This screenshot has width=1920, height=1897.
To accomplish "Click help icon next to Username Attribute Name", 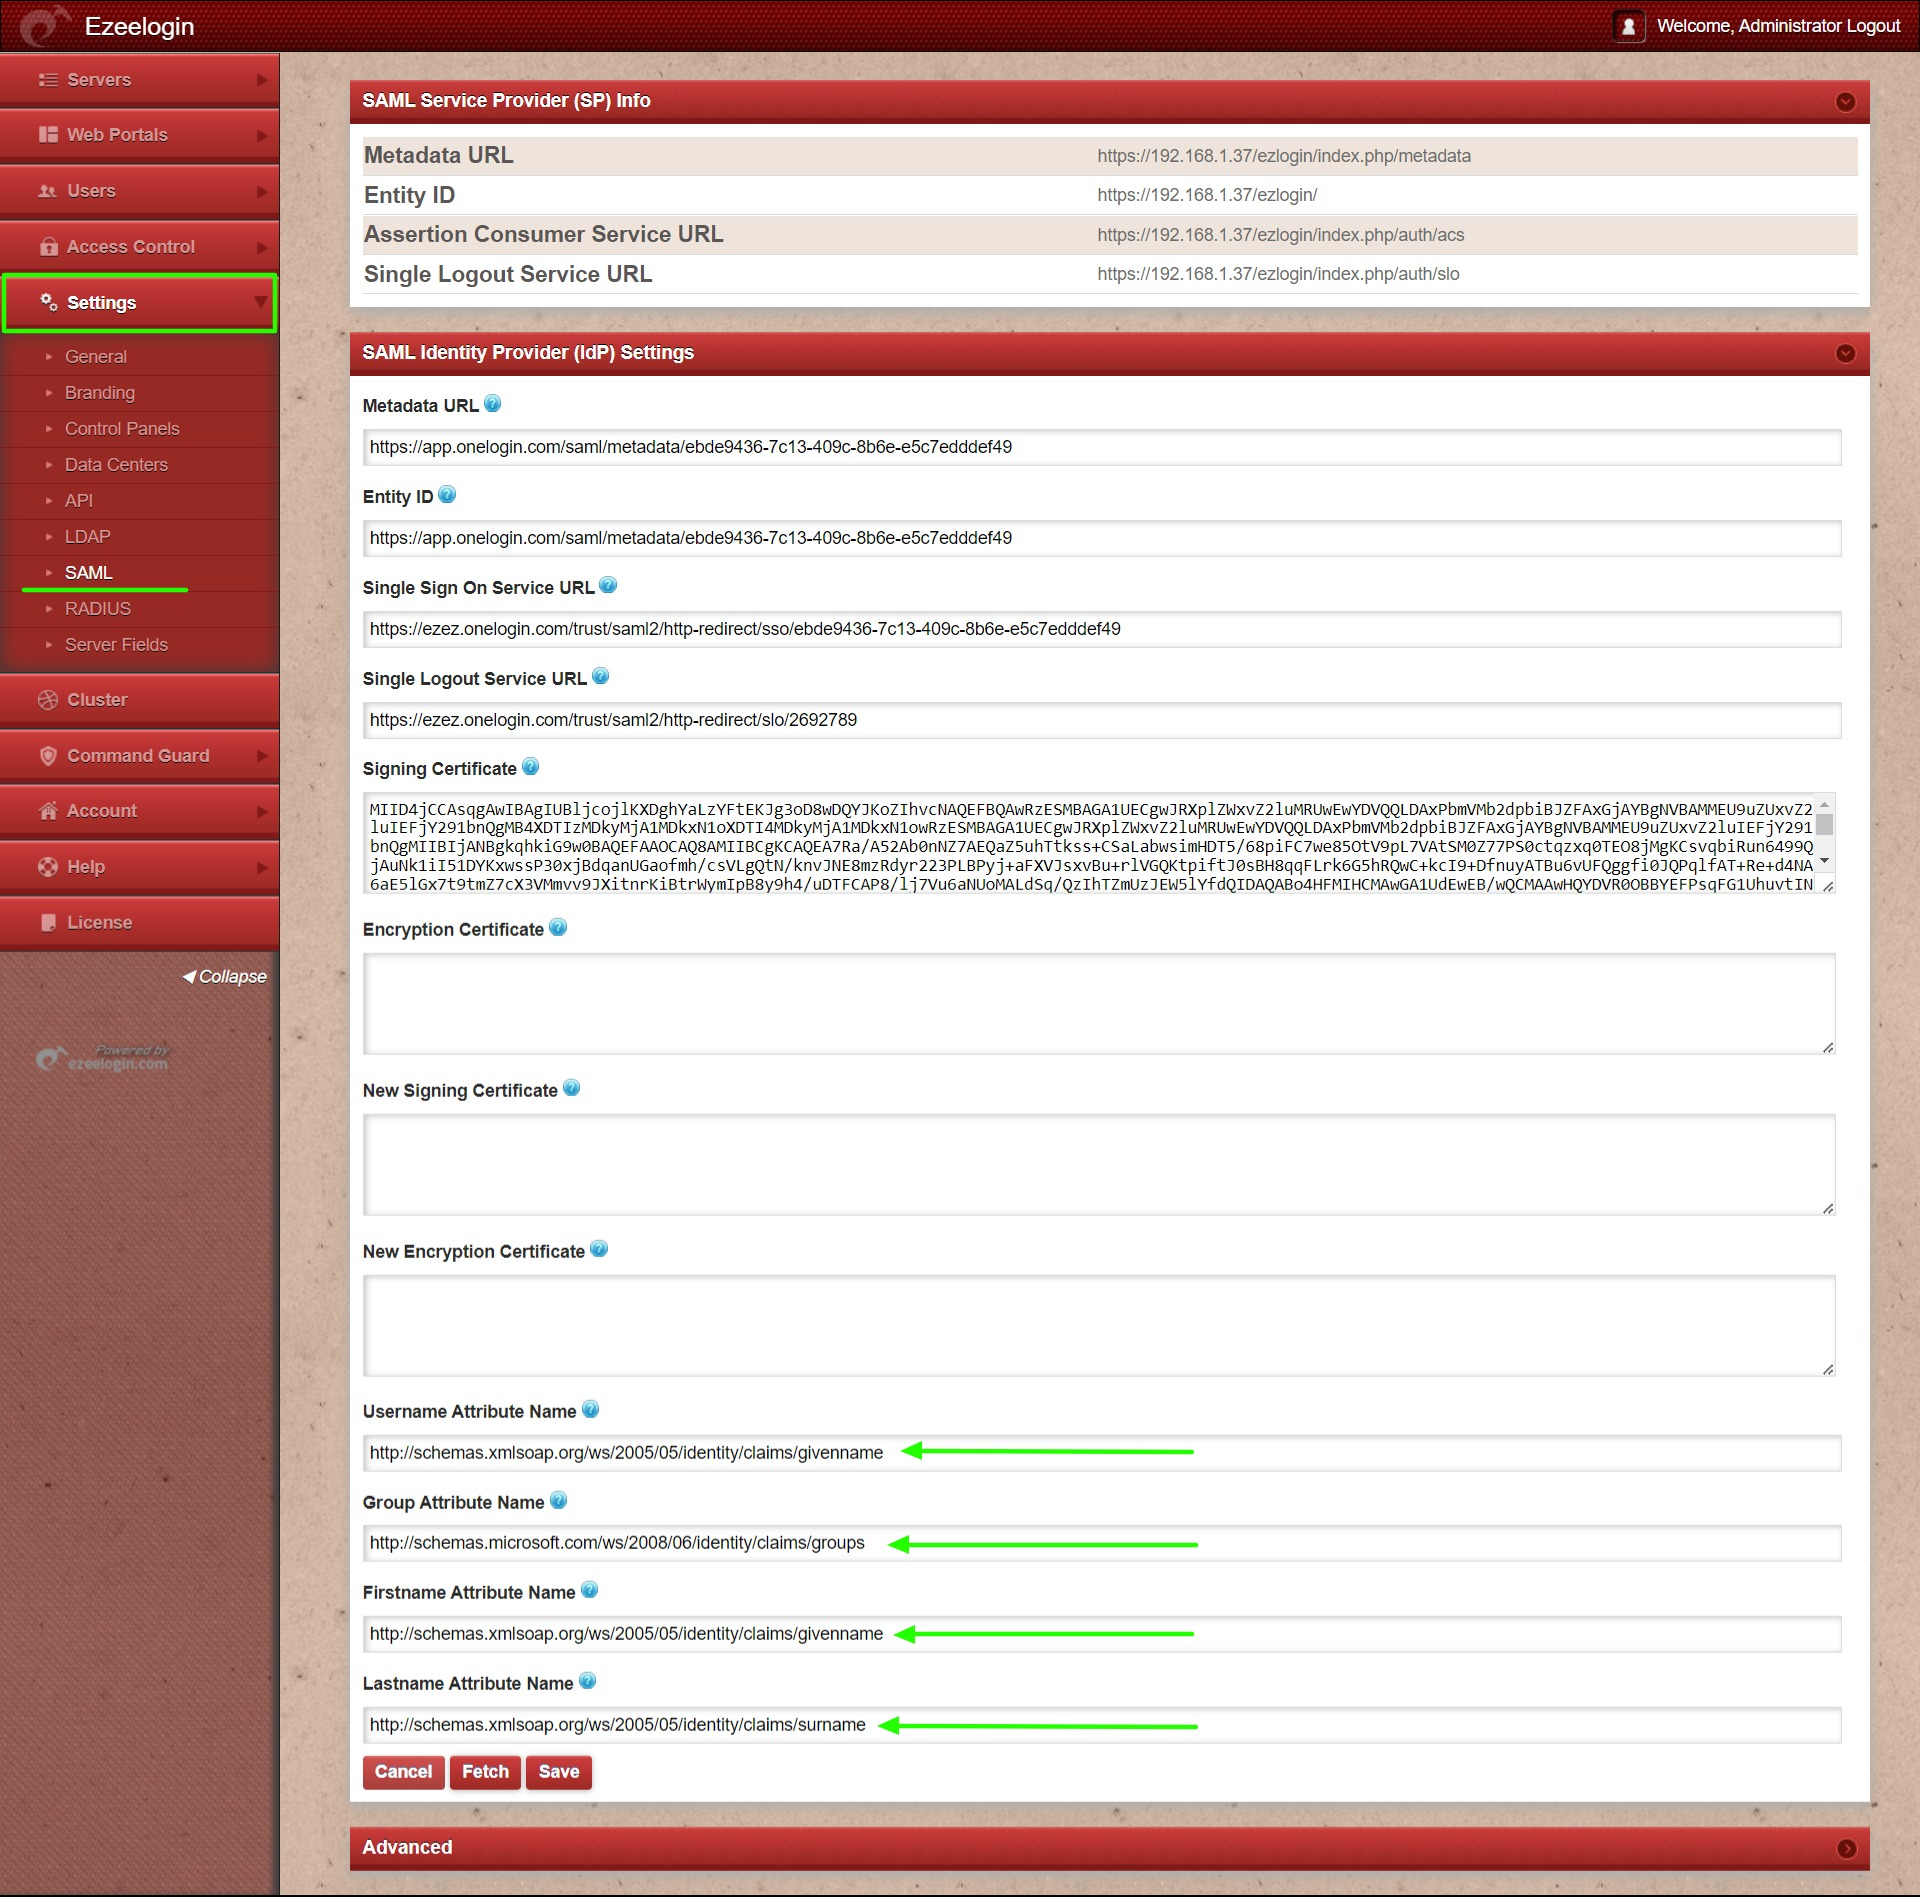I will click(591, 1410).
